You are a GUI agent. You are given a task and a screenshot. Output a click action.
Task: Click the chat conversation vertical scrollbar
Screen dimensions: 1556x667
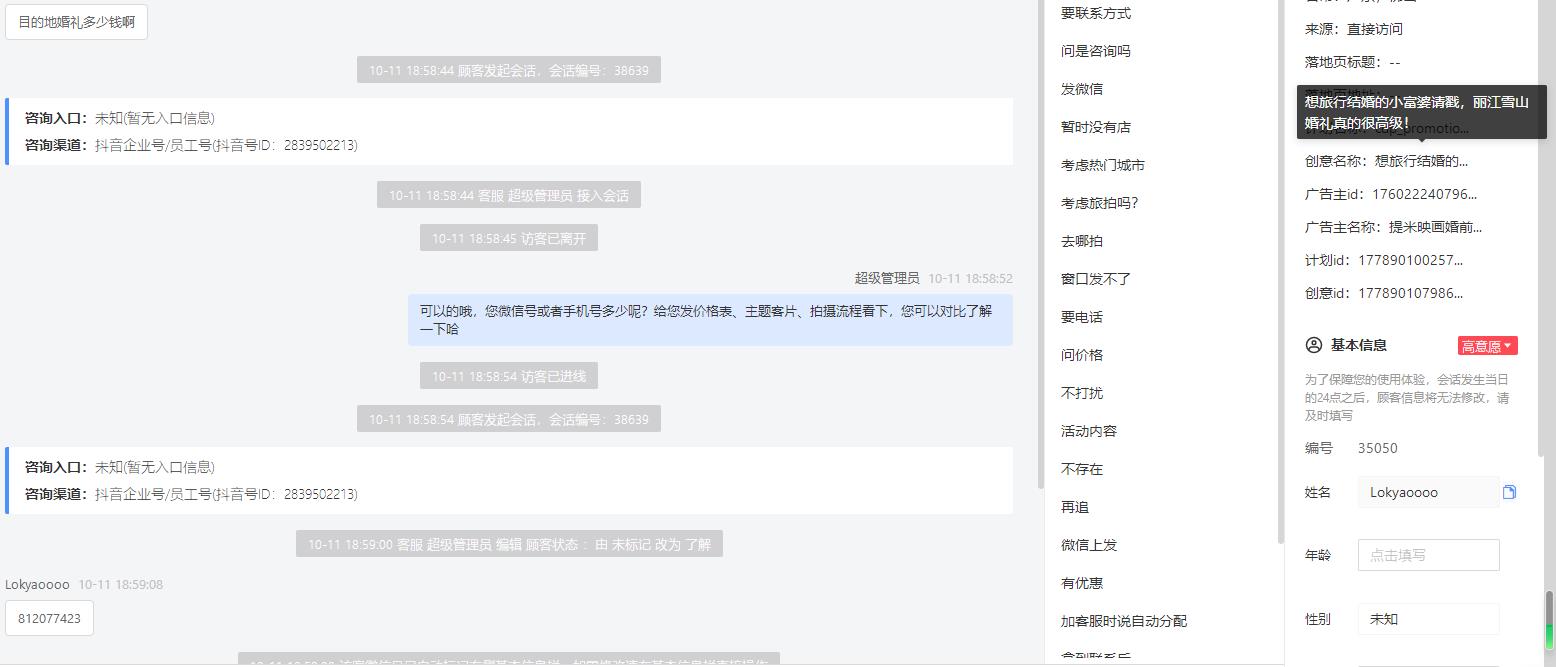1041,245
